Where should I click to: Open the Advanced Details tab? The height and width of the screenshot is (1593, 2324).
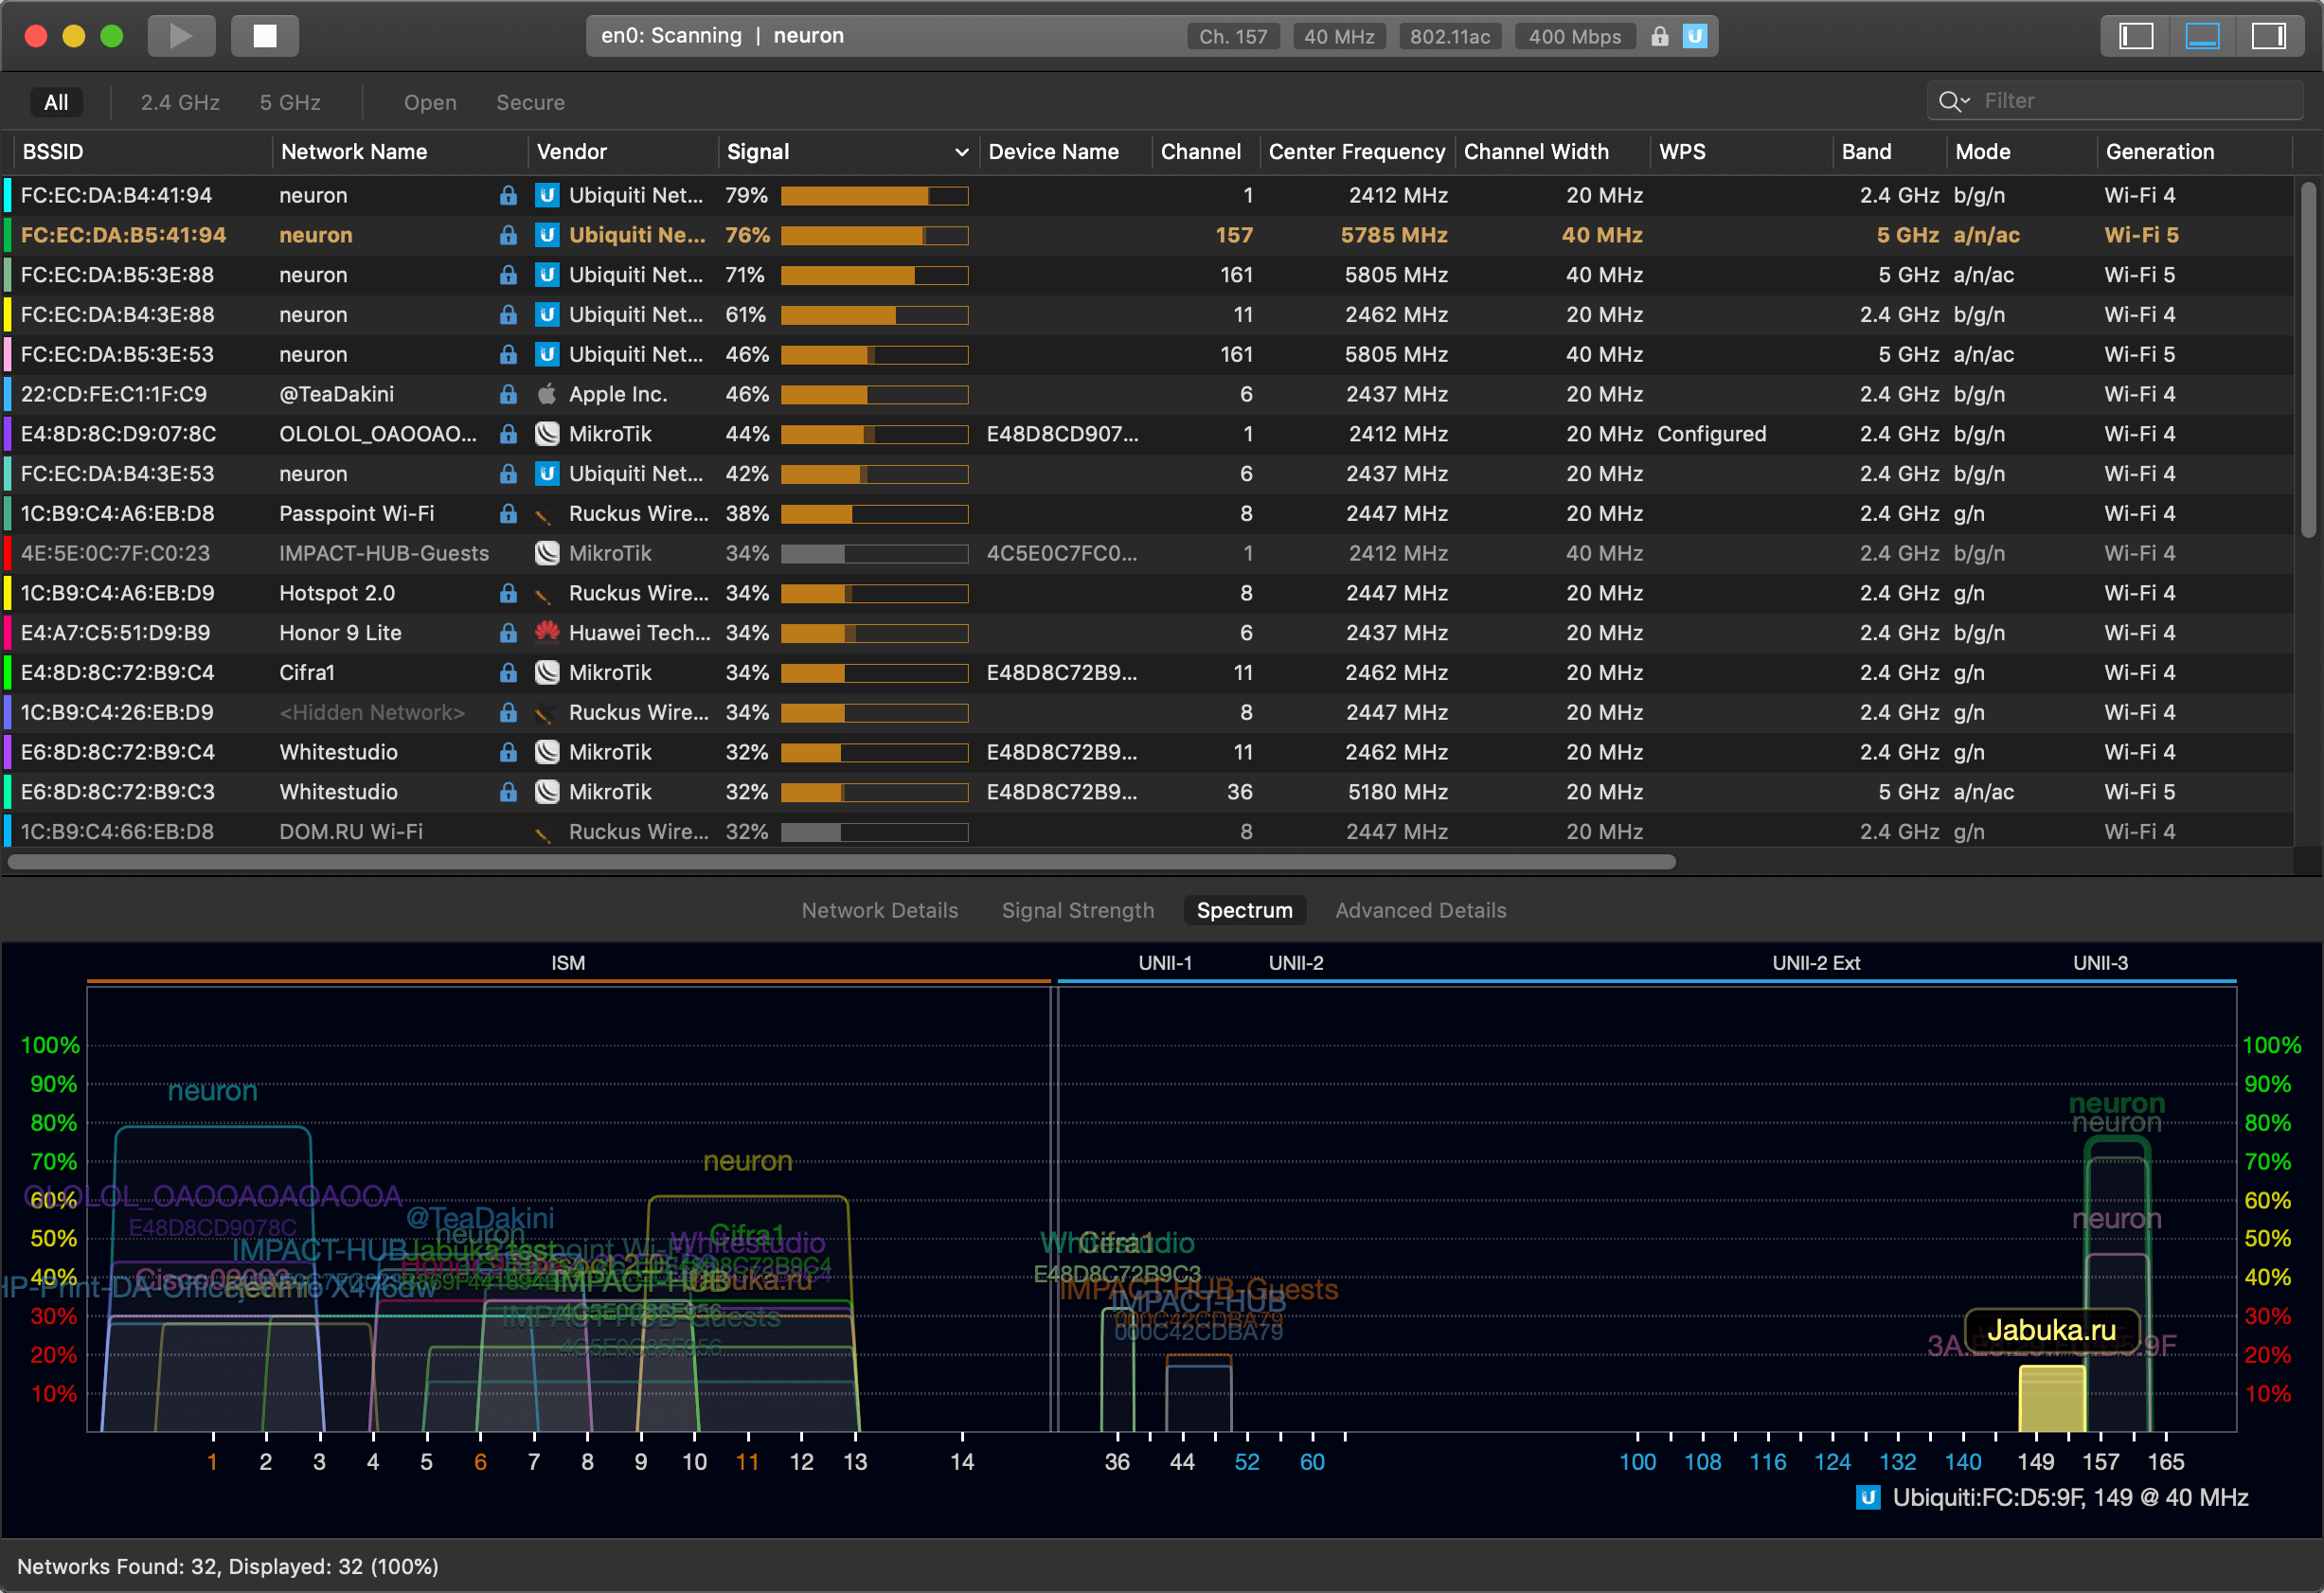1420,910
